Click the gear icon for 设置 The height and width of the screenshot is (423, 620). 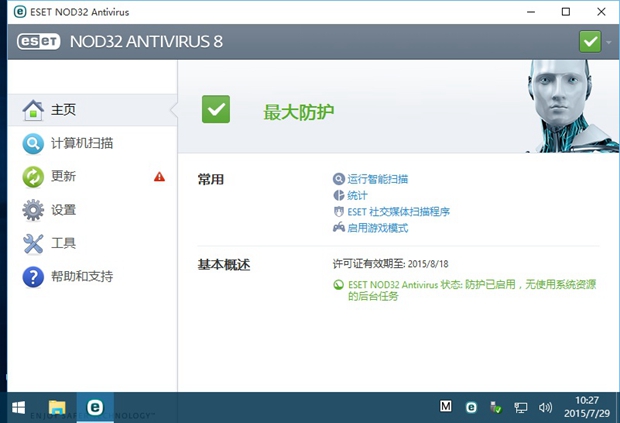[33, 210]
